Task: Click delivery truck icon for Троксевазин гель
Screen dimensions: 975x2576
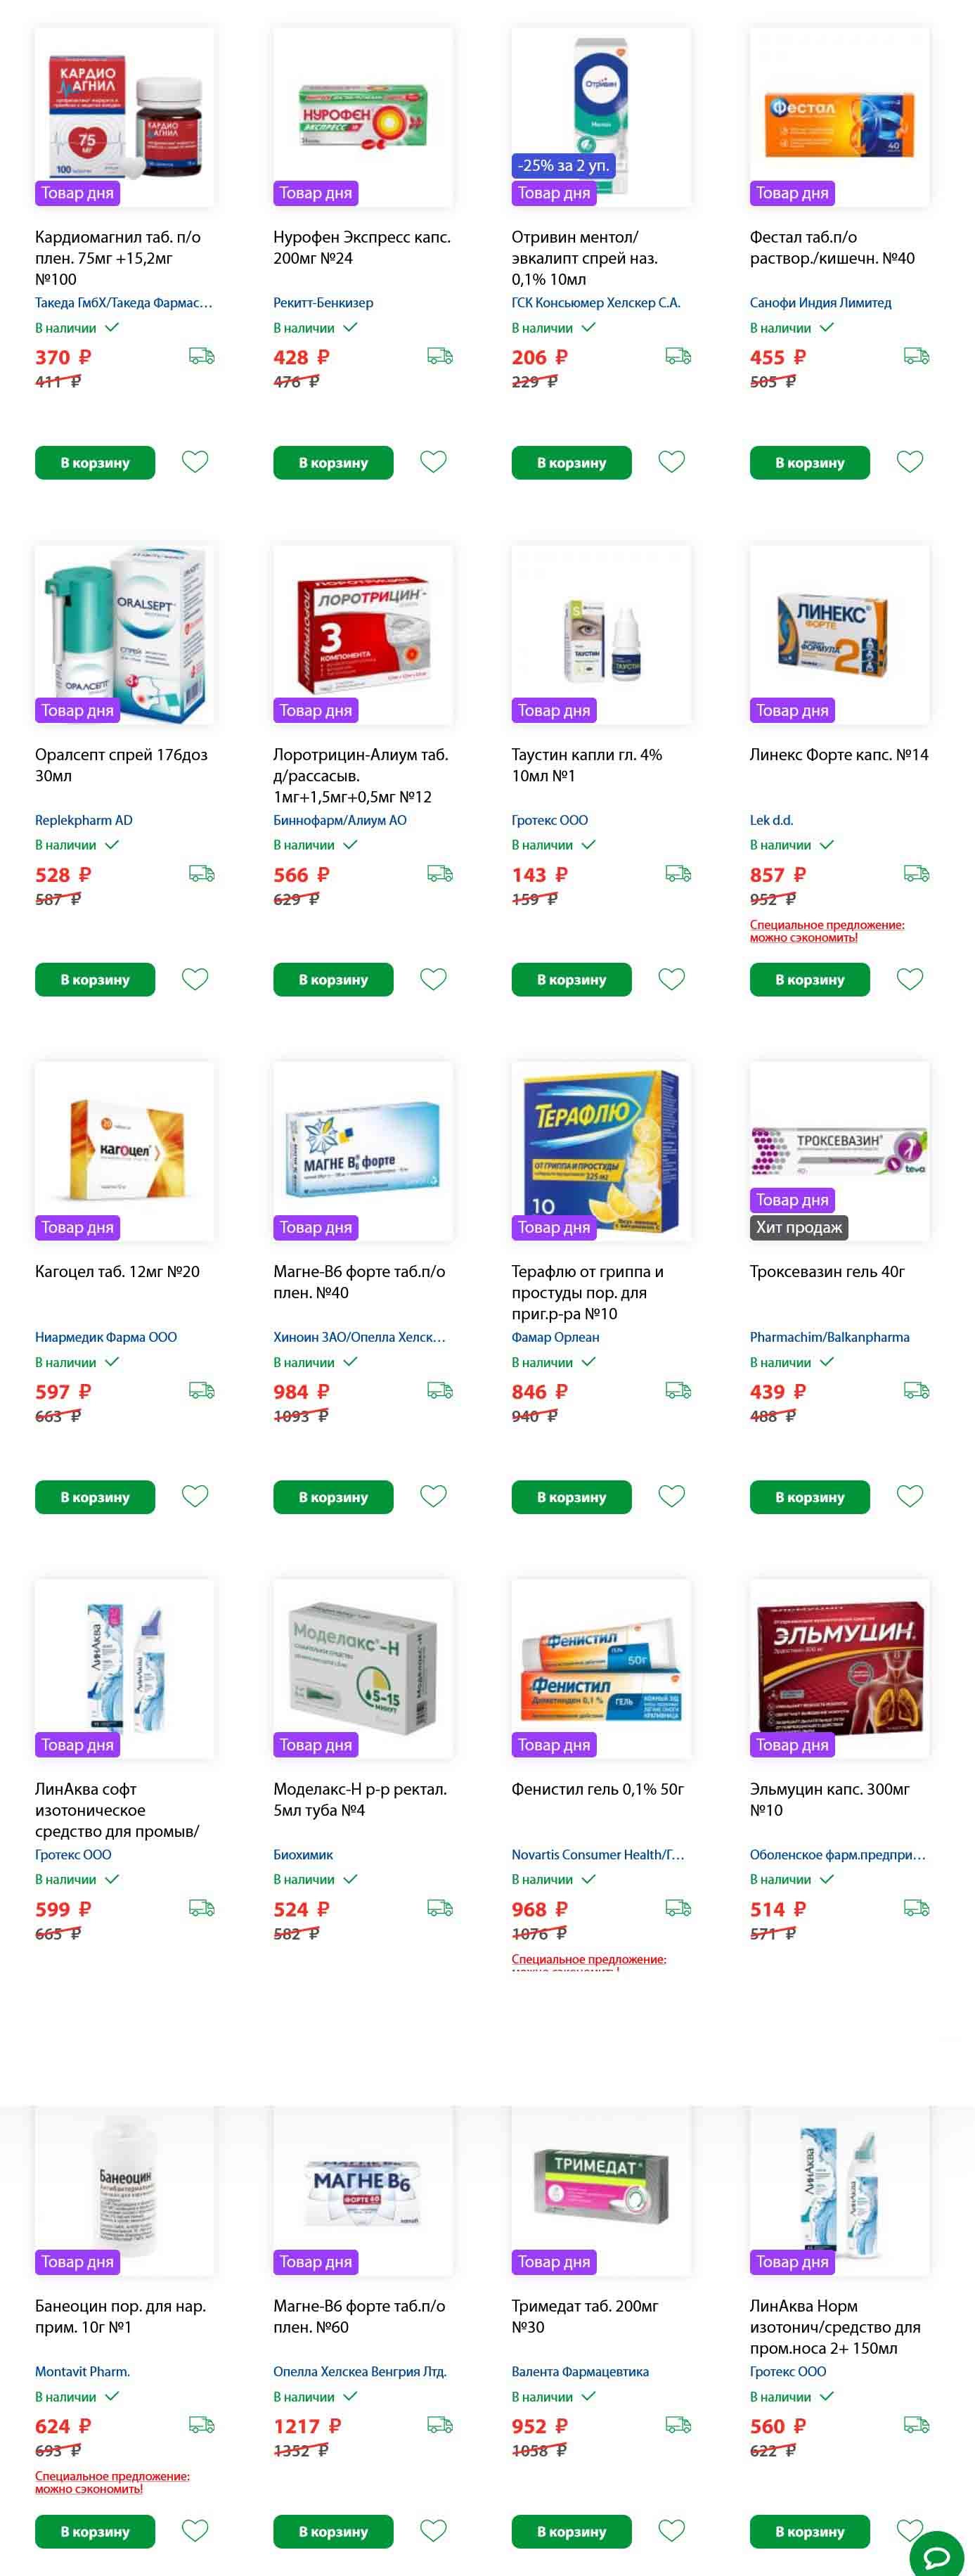Action: coord(917,1390)
